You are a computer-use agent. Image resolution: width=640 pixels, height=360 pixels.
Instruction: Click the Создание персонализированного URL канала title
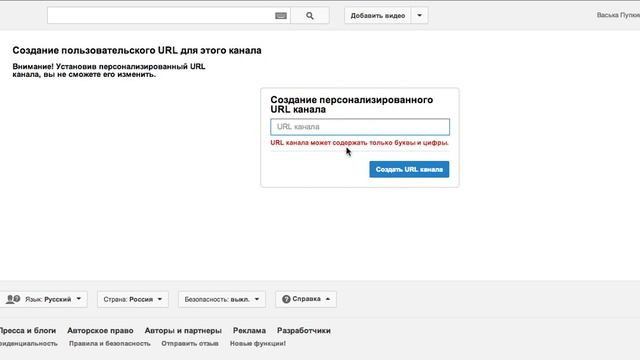pos(352,104)
